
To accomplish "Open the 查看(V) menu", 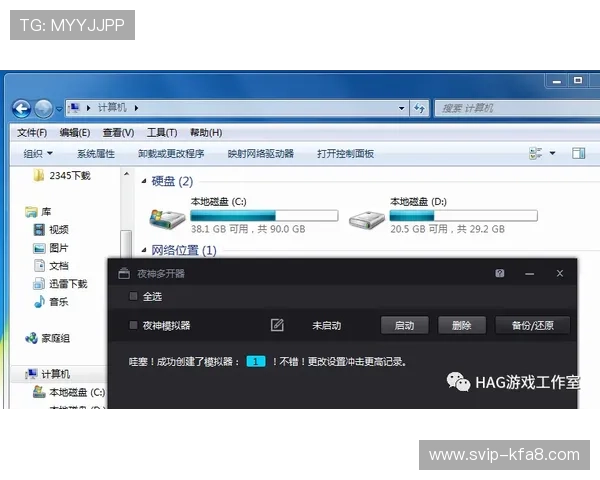I will (118, 133).
